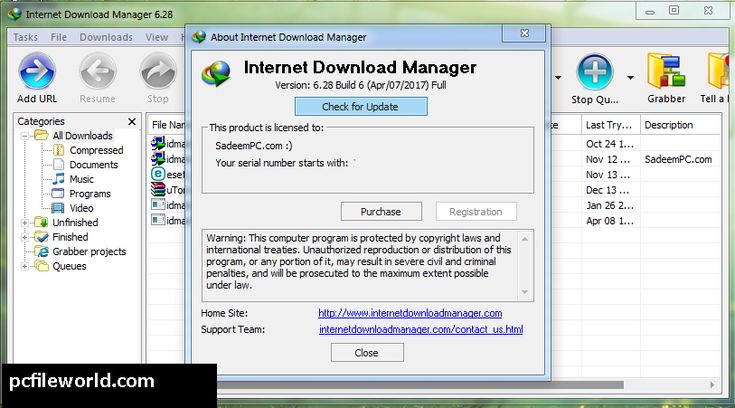Expand the Queues tree node
This screenshot has width=735, height=408.
click(x=25, y=266)
